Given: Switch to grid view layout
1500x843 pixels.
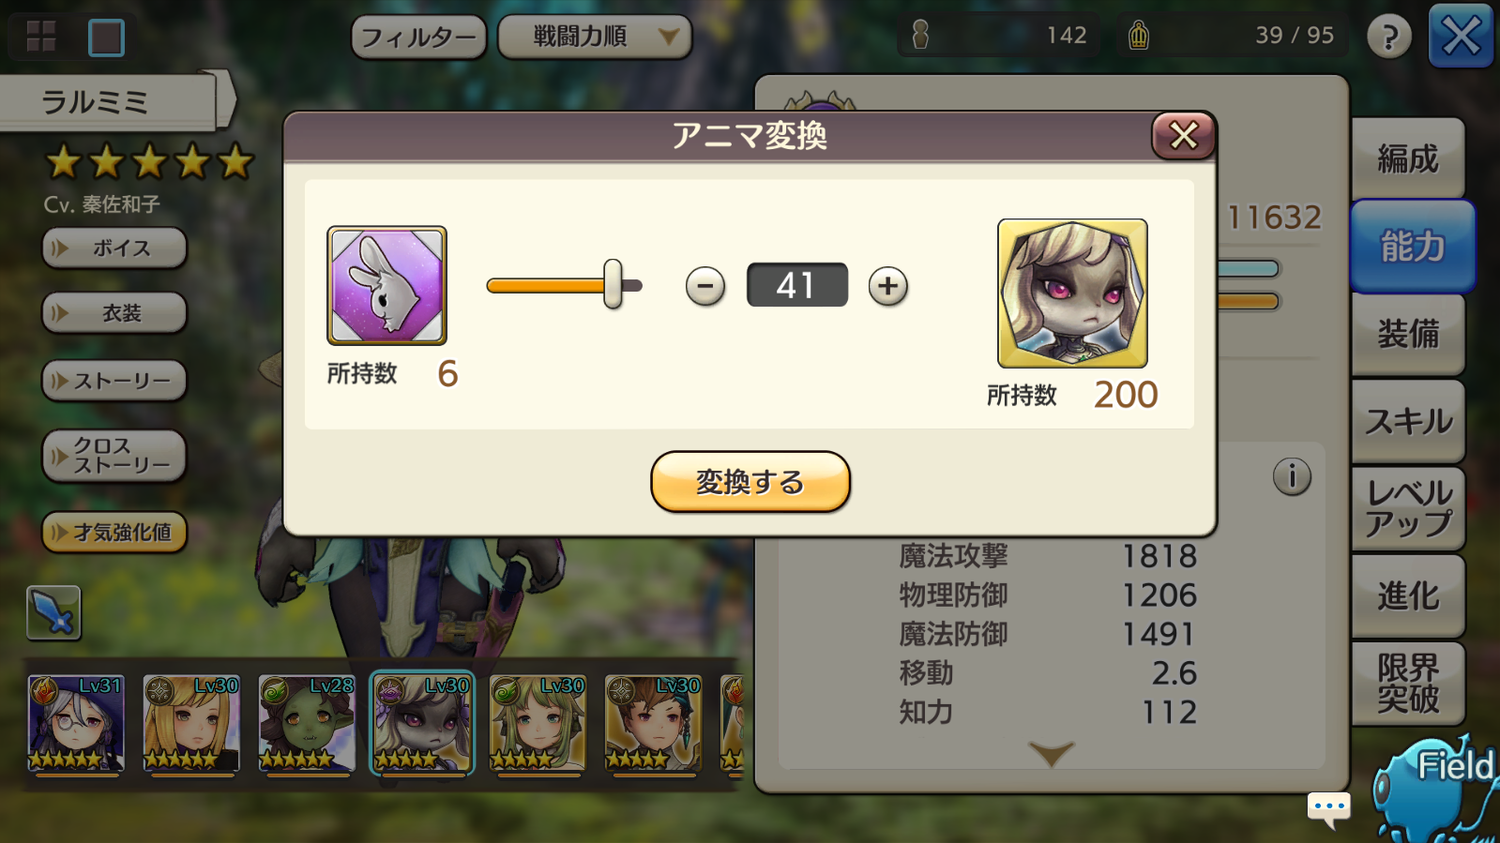Looking at the screenshot, I should pyautogui.click(x=41, y=37).
